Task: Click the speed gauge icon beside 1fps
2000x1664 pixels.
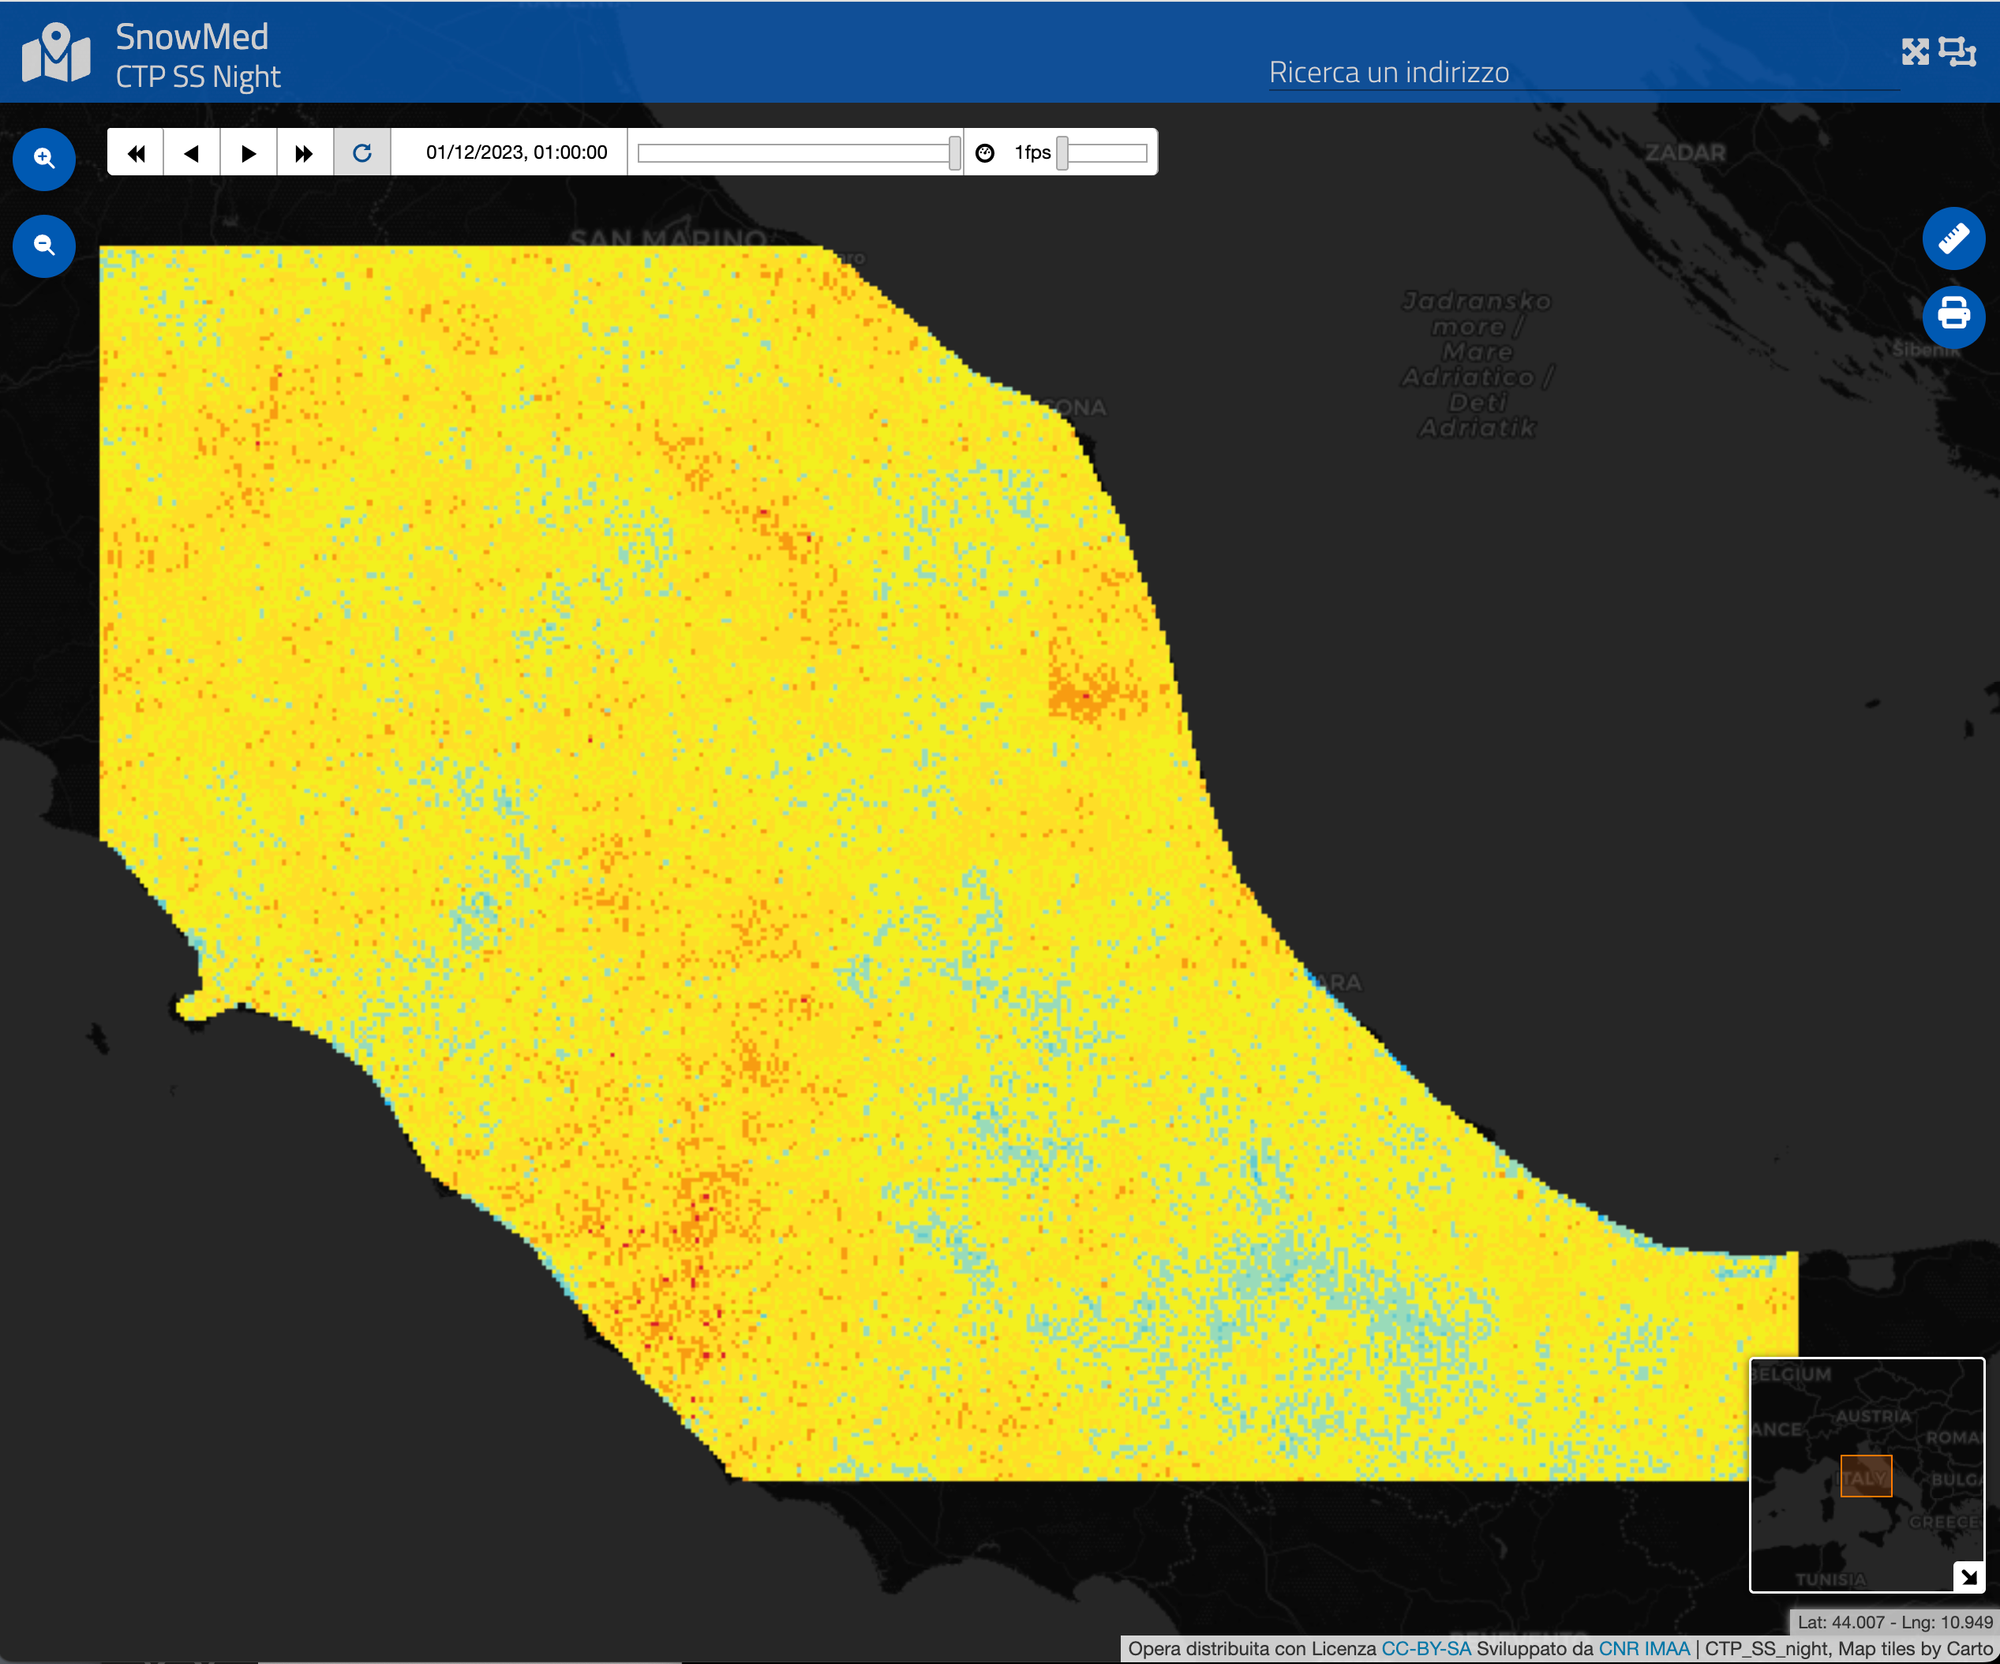Action: click(x=985, y=153)
